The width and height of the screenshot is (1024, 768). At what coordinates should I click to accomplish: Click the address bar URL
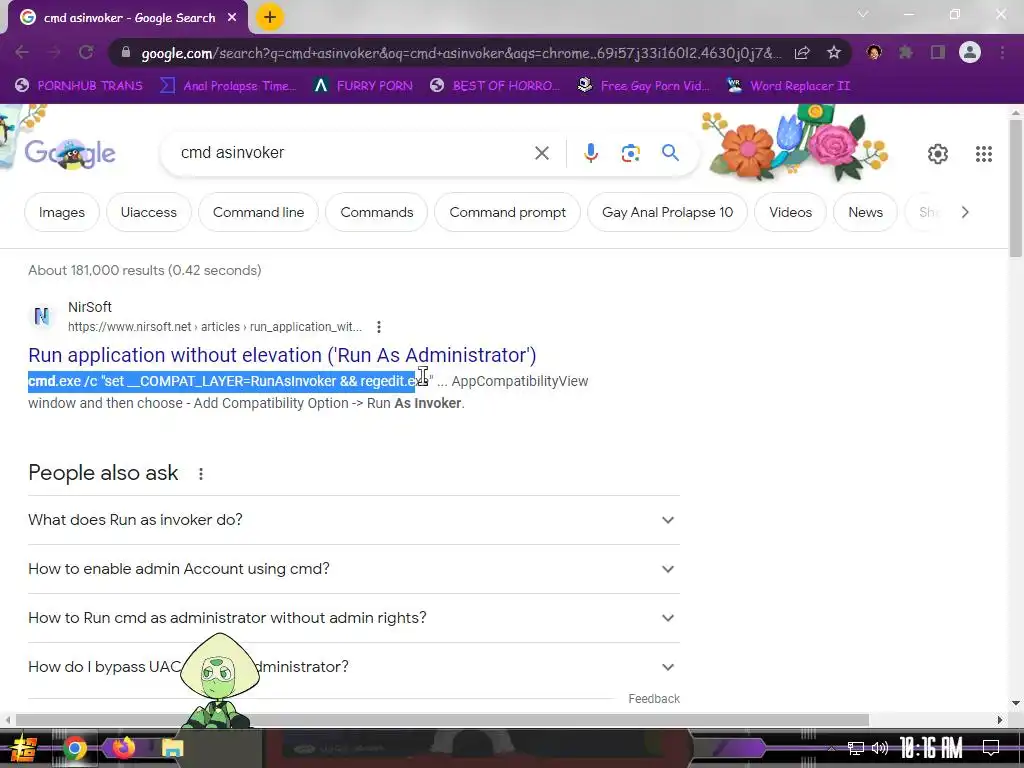coord(460,53)
